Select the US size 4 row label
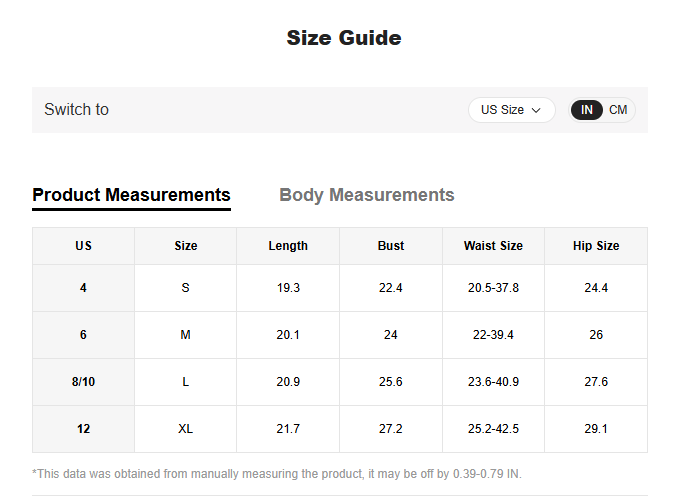 click(x=83, y=288)
